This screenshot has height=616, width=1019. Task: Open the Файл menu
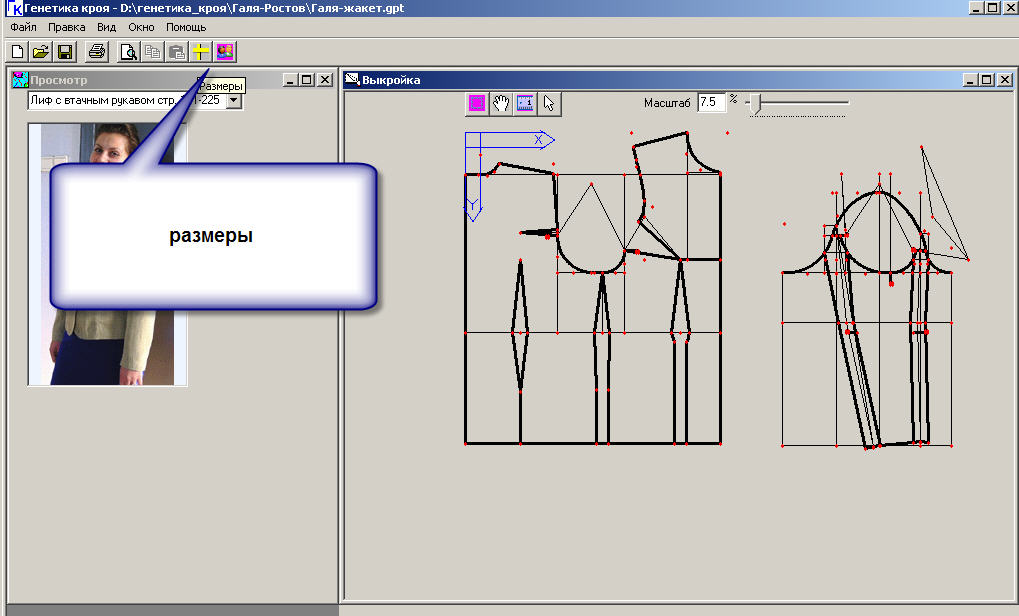pyautogui.click(x=23, y=27)
